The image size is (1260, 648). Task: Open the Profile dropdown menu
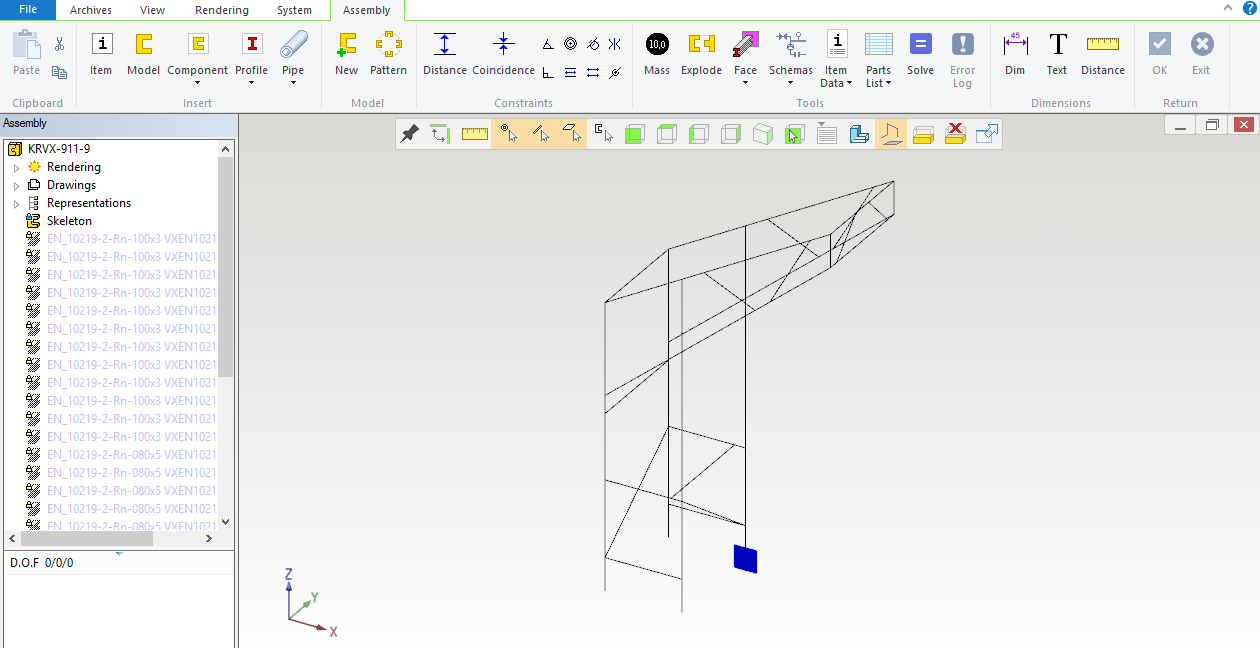(x=251, y=82)
